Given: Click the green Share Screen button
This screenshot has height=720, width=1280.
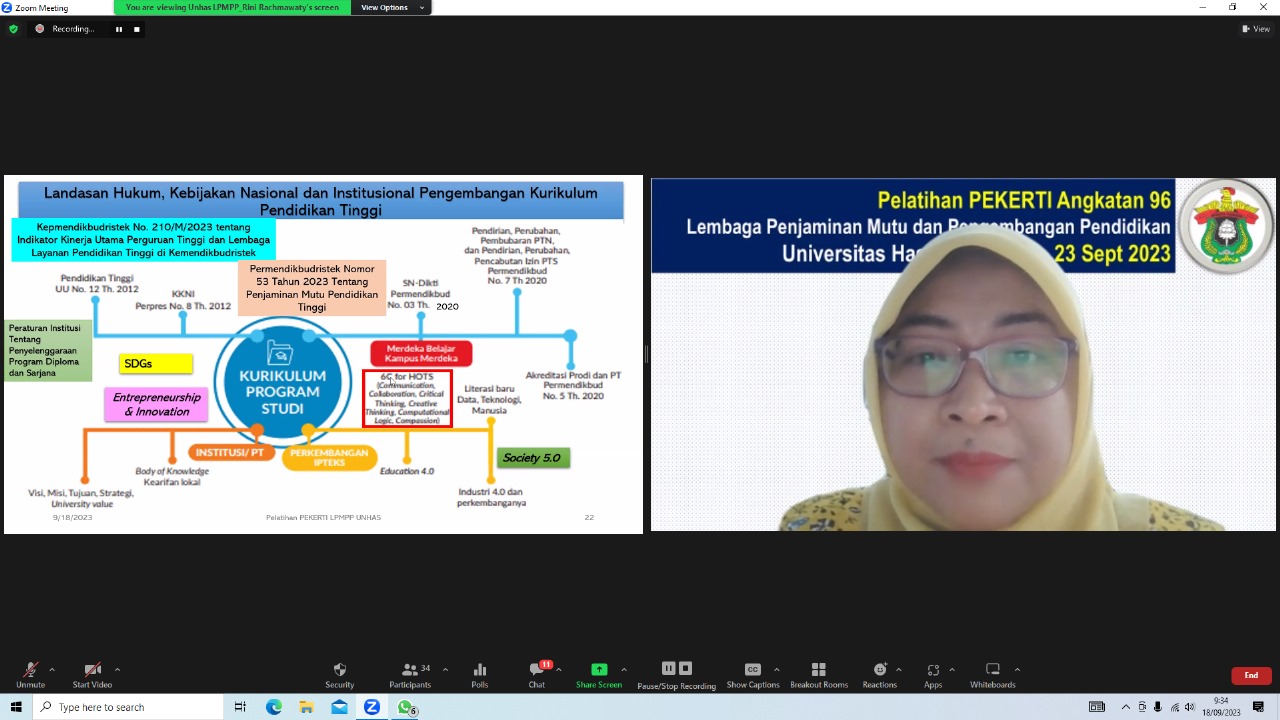Looking at the screenshot, I should pos(599,675).
